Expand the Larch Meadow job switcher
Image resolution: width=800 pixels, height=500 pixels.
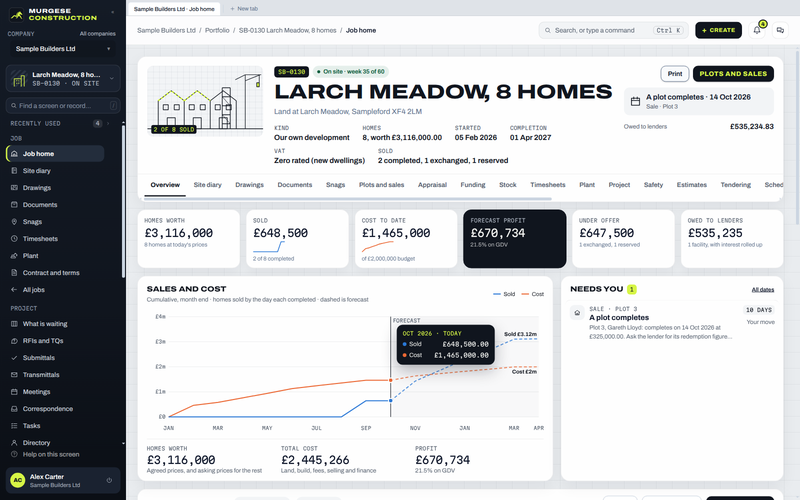(x=63, y=78)
